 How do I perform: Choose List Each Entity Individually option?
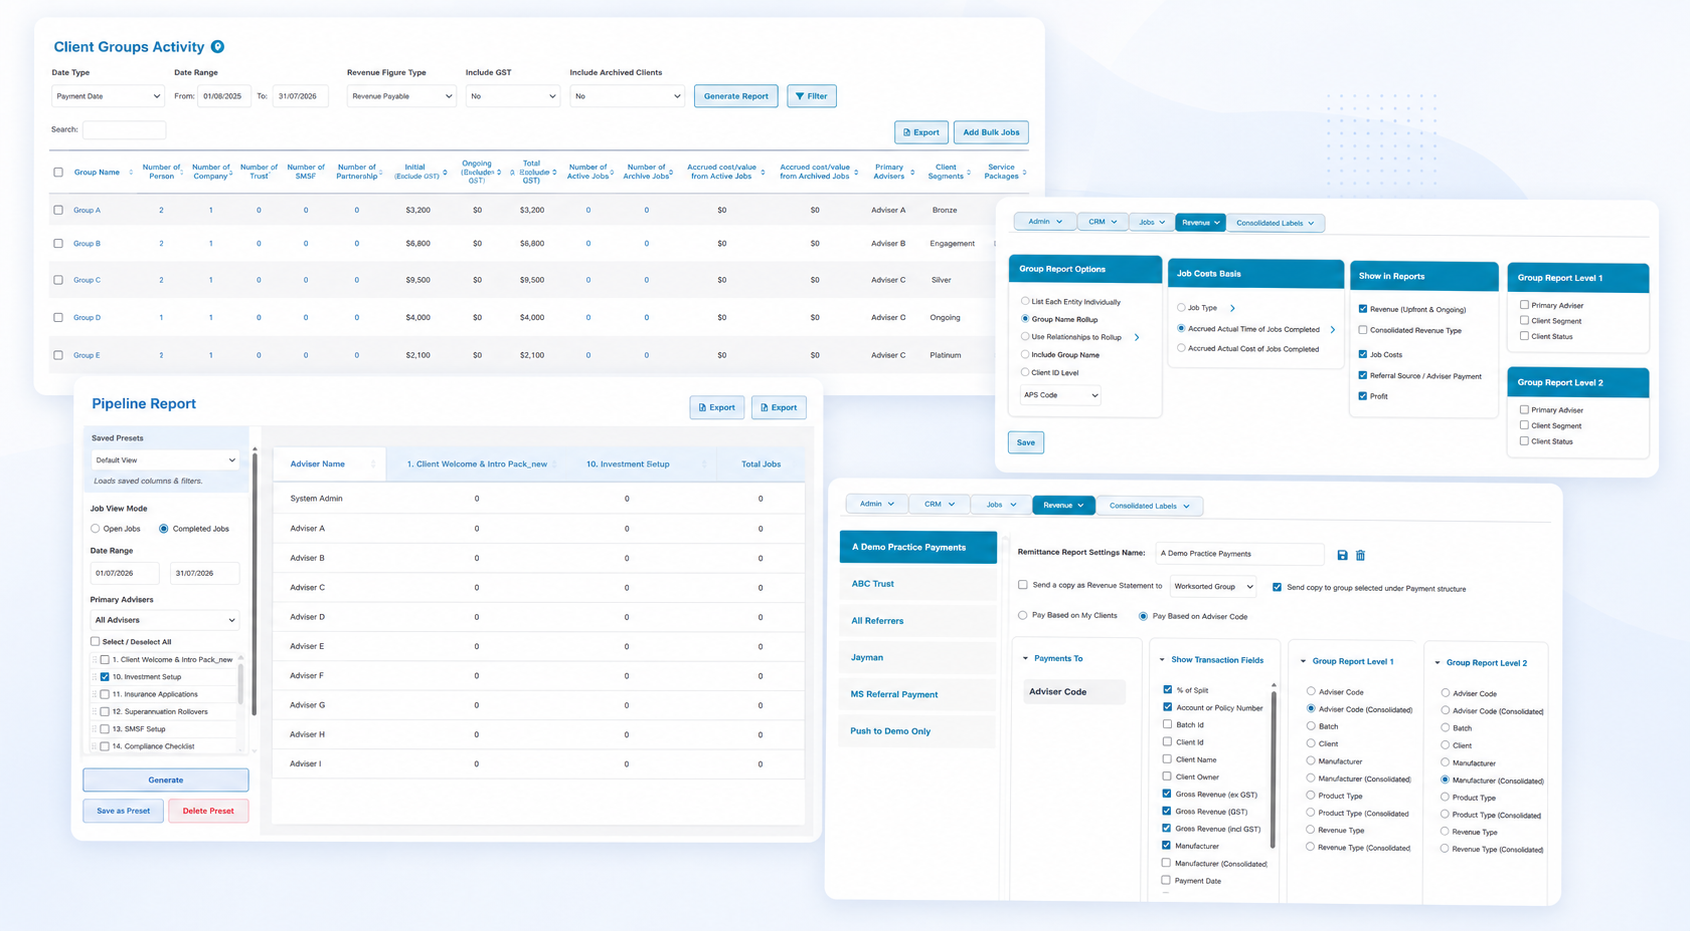pyautogui.click(x=1025, y=301)
